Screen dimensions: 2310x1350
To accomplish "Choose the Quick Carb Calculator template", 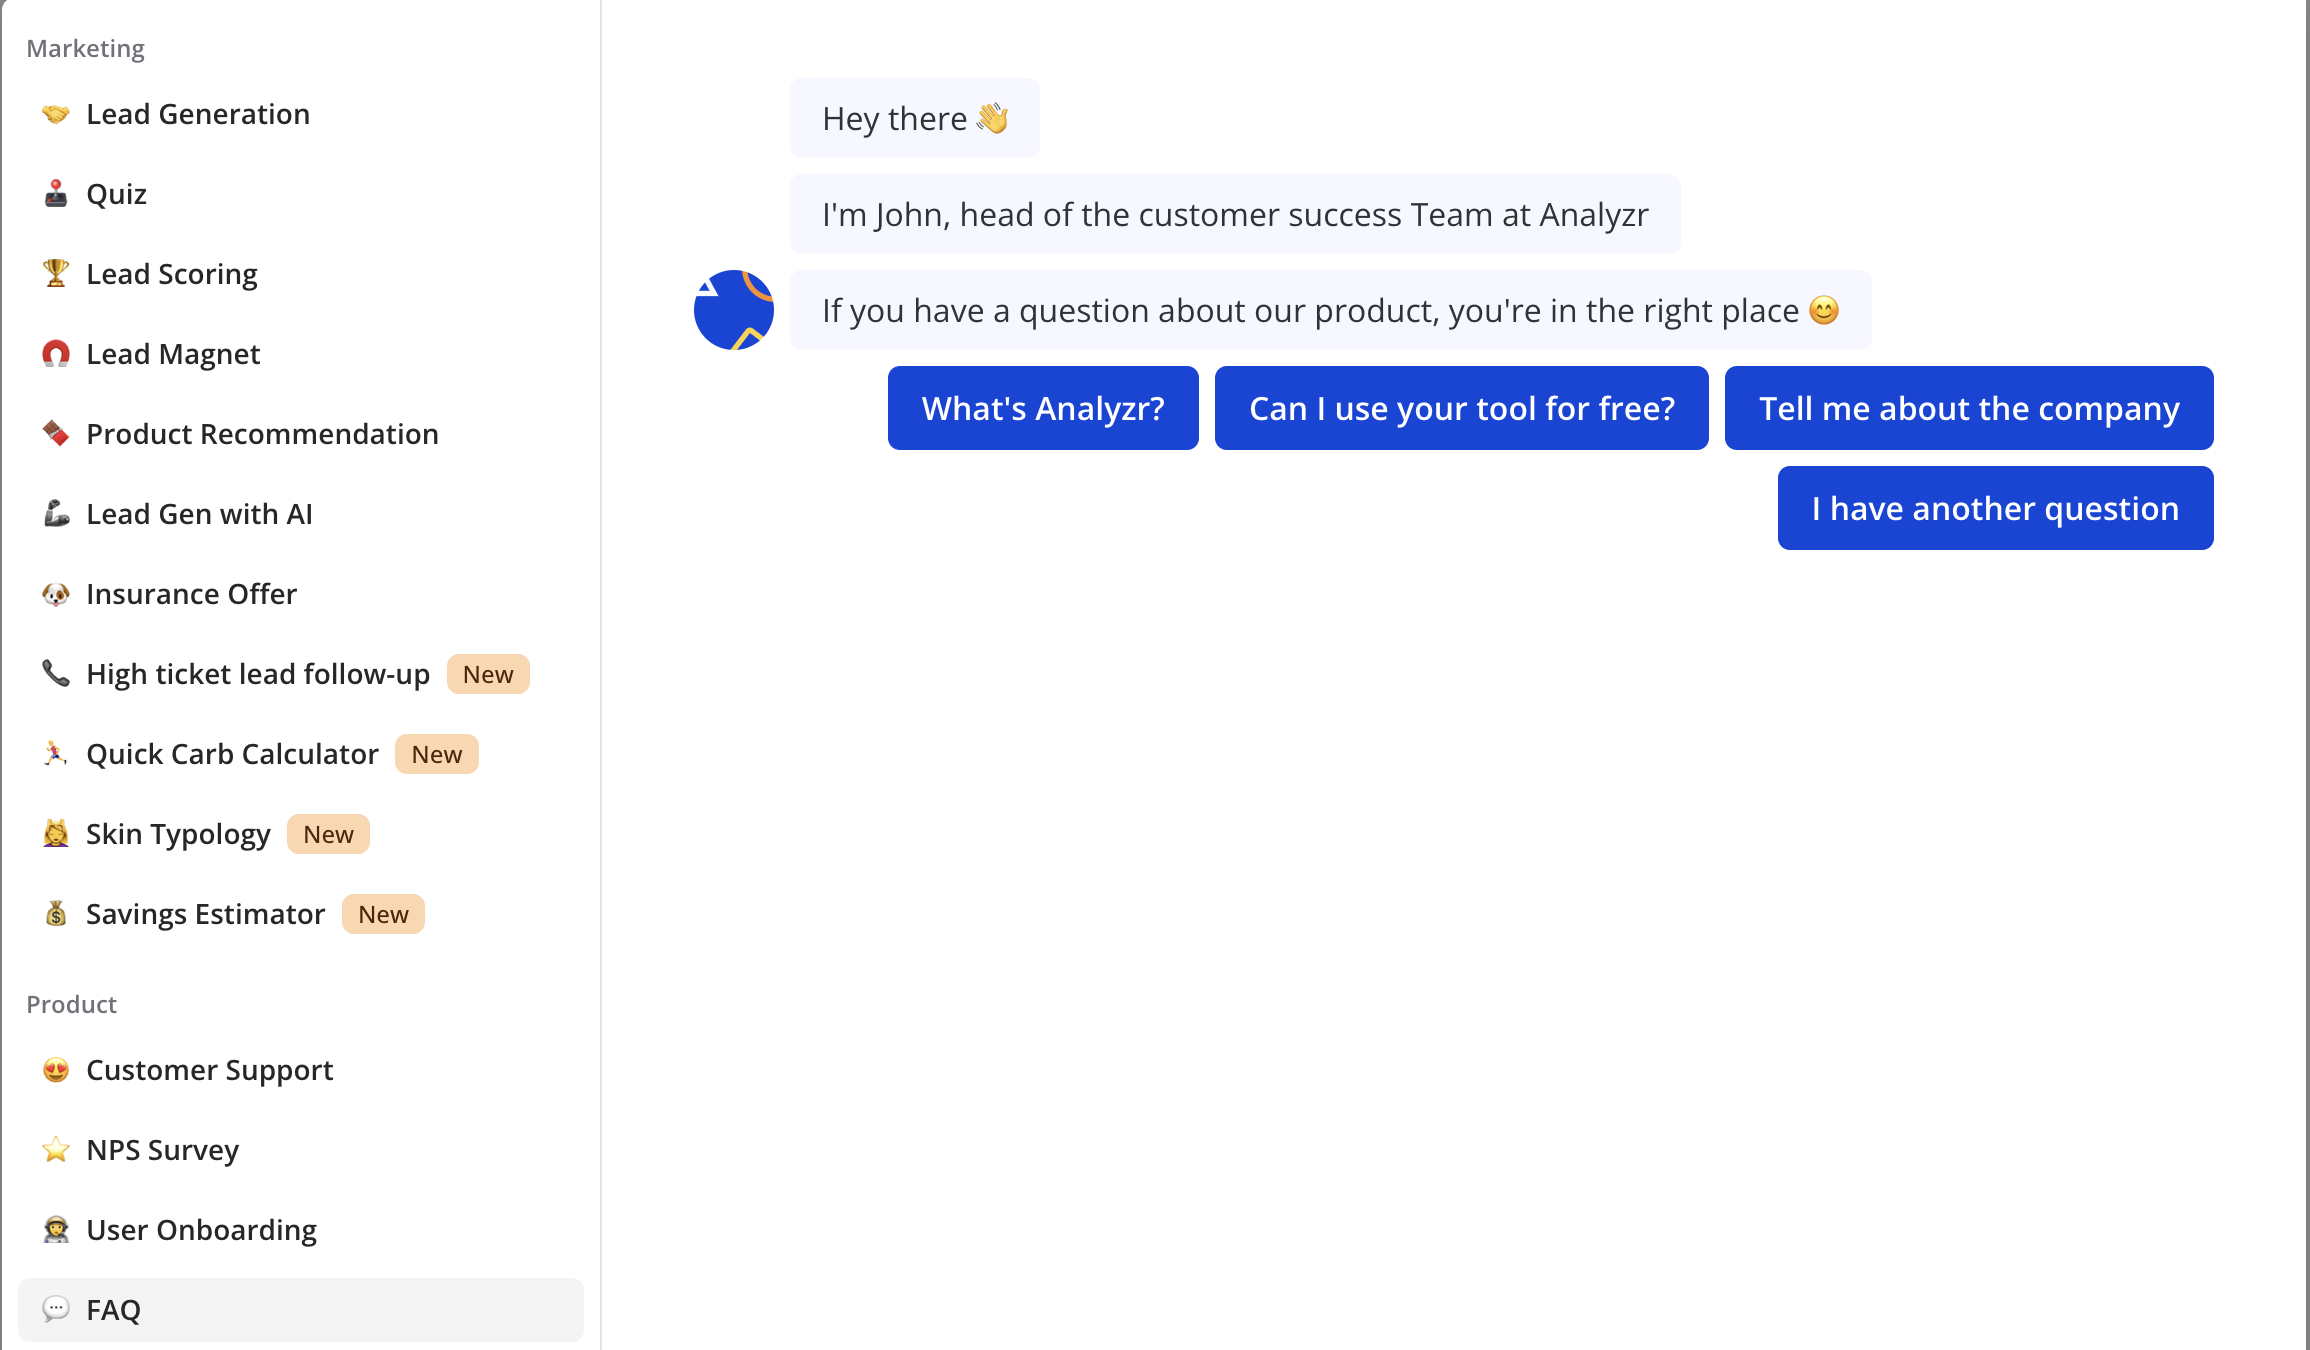I will 232,754.
